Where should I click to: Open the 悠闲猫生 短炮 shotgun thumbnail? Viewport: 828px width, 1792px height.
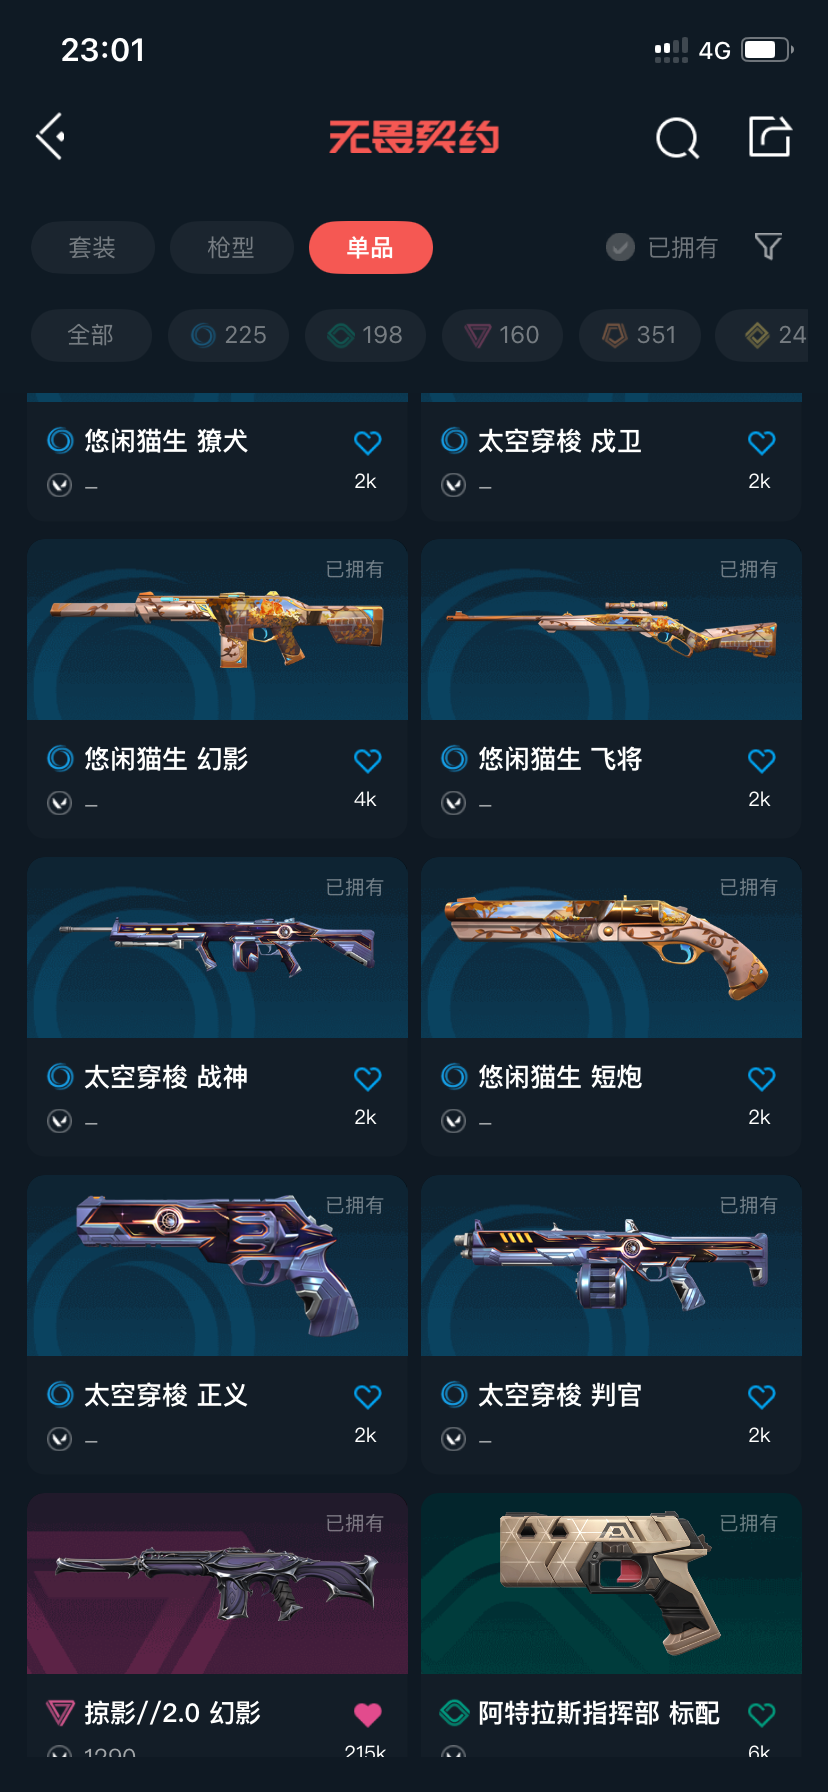point(611,948)
